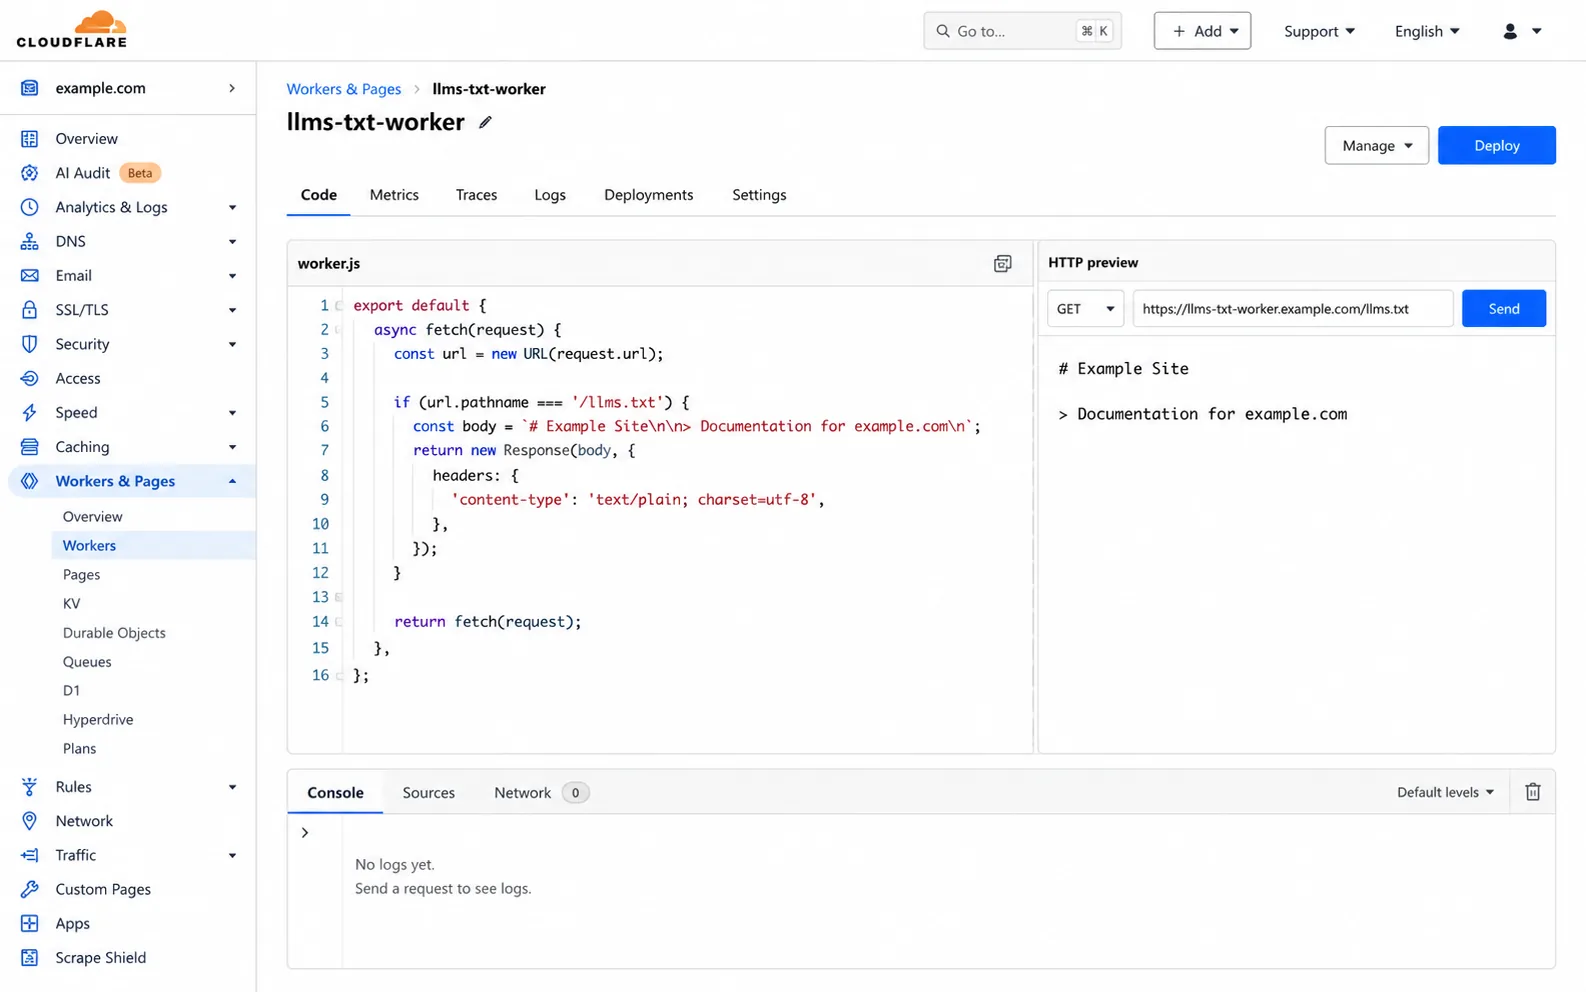
Task: Switch to the Logs tab
Action: point(550,195)
